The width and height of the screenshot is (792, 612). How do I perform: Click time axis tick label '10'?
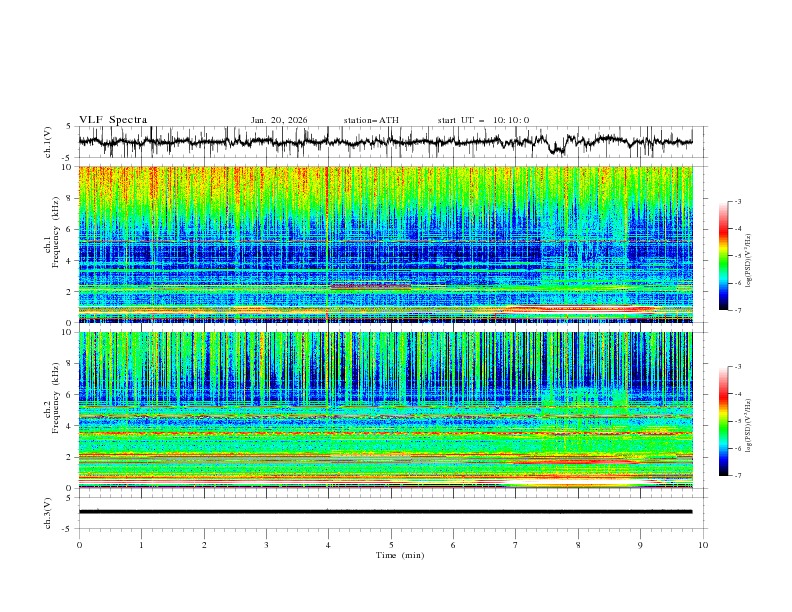[703, 545]
